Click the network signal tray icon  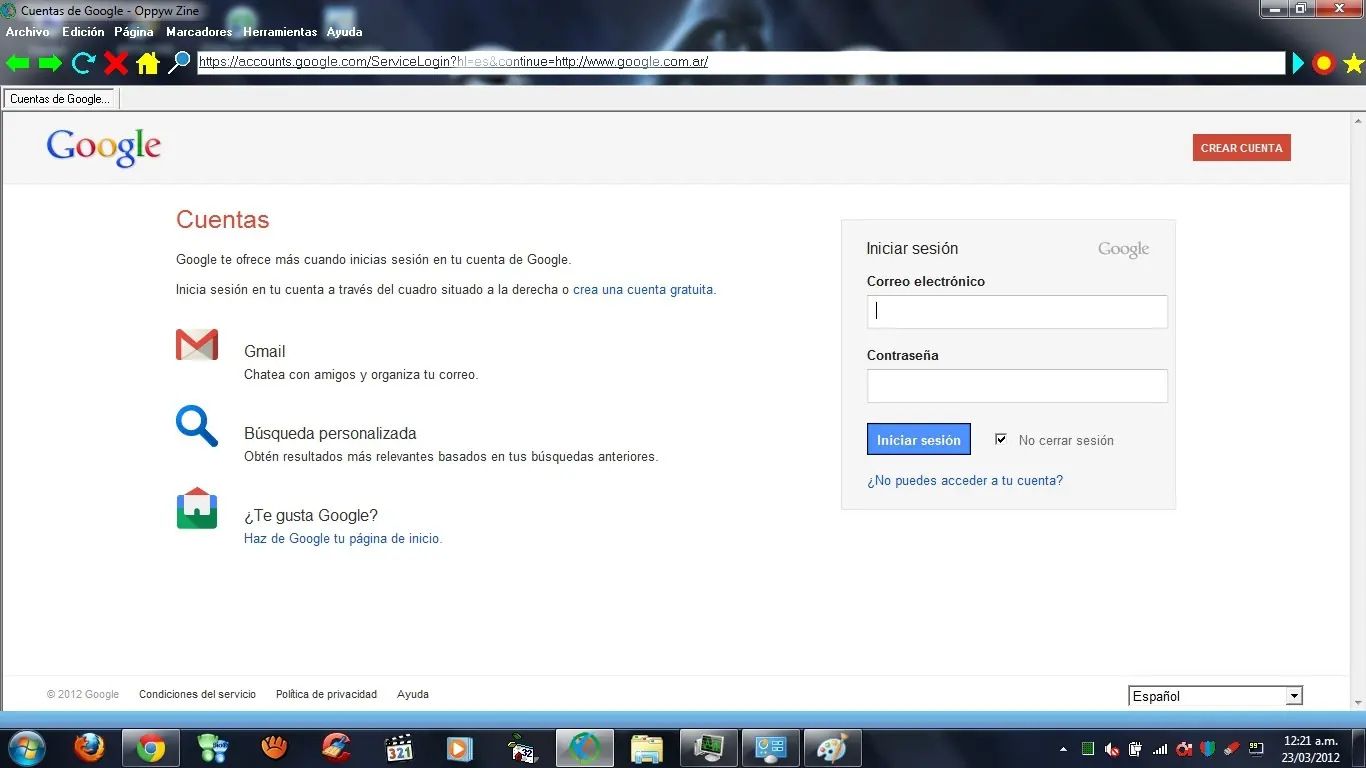click(x=1160, y=749)
